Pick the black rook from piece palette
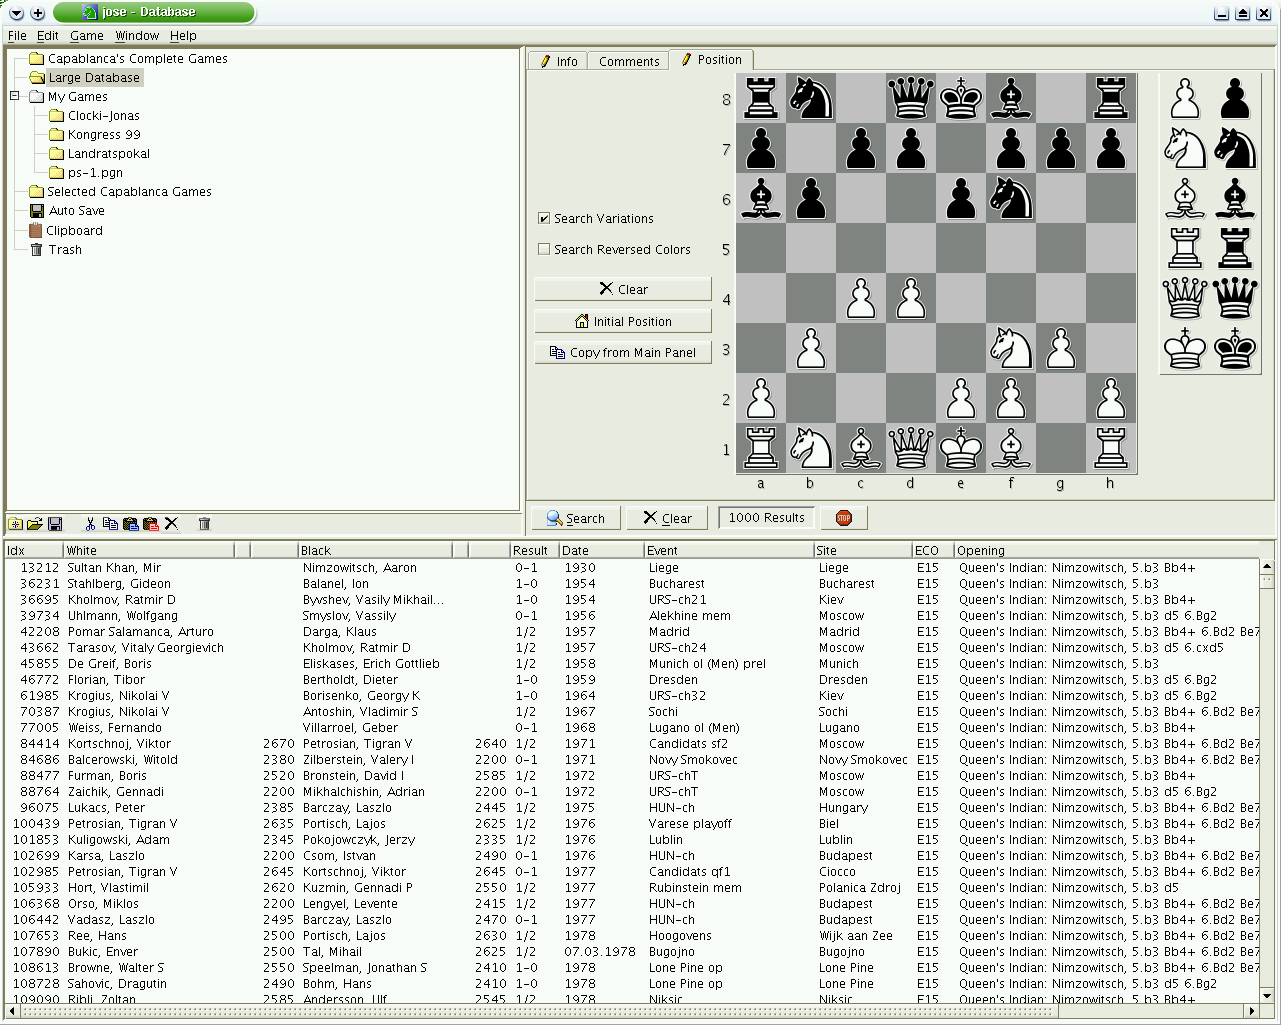This screenshot has width=1281, height=1025. click(x=1235, y=248)
